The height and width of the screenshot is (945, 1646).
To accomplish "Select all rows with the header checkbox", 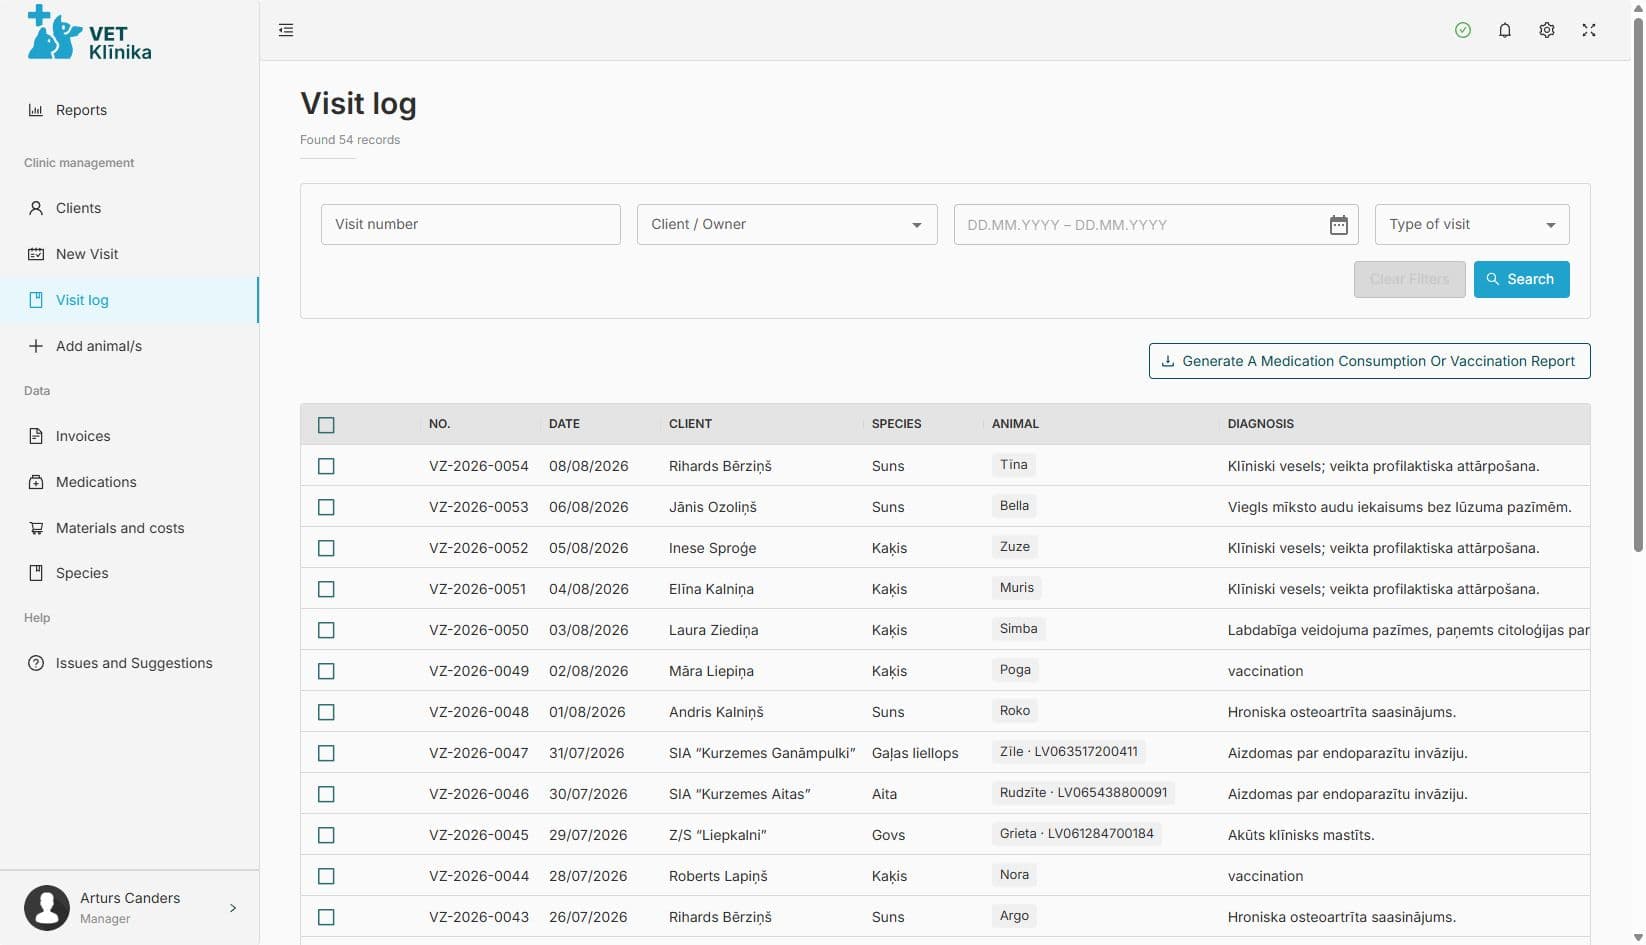I will 326,425.
